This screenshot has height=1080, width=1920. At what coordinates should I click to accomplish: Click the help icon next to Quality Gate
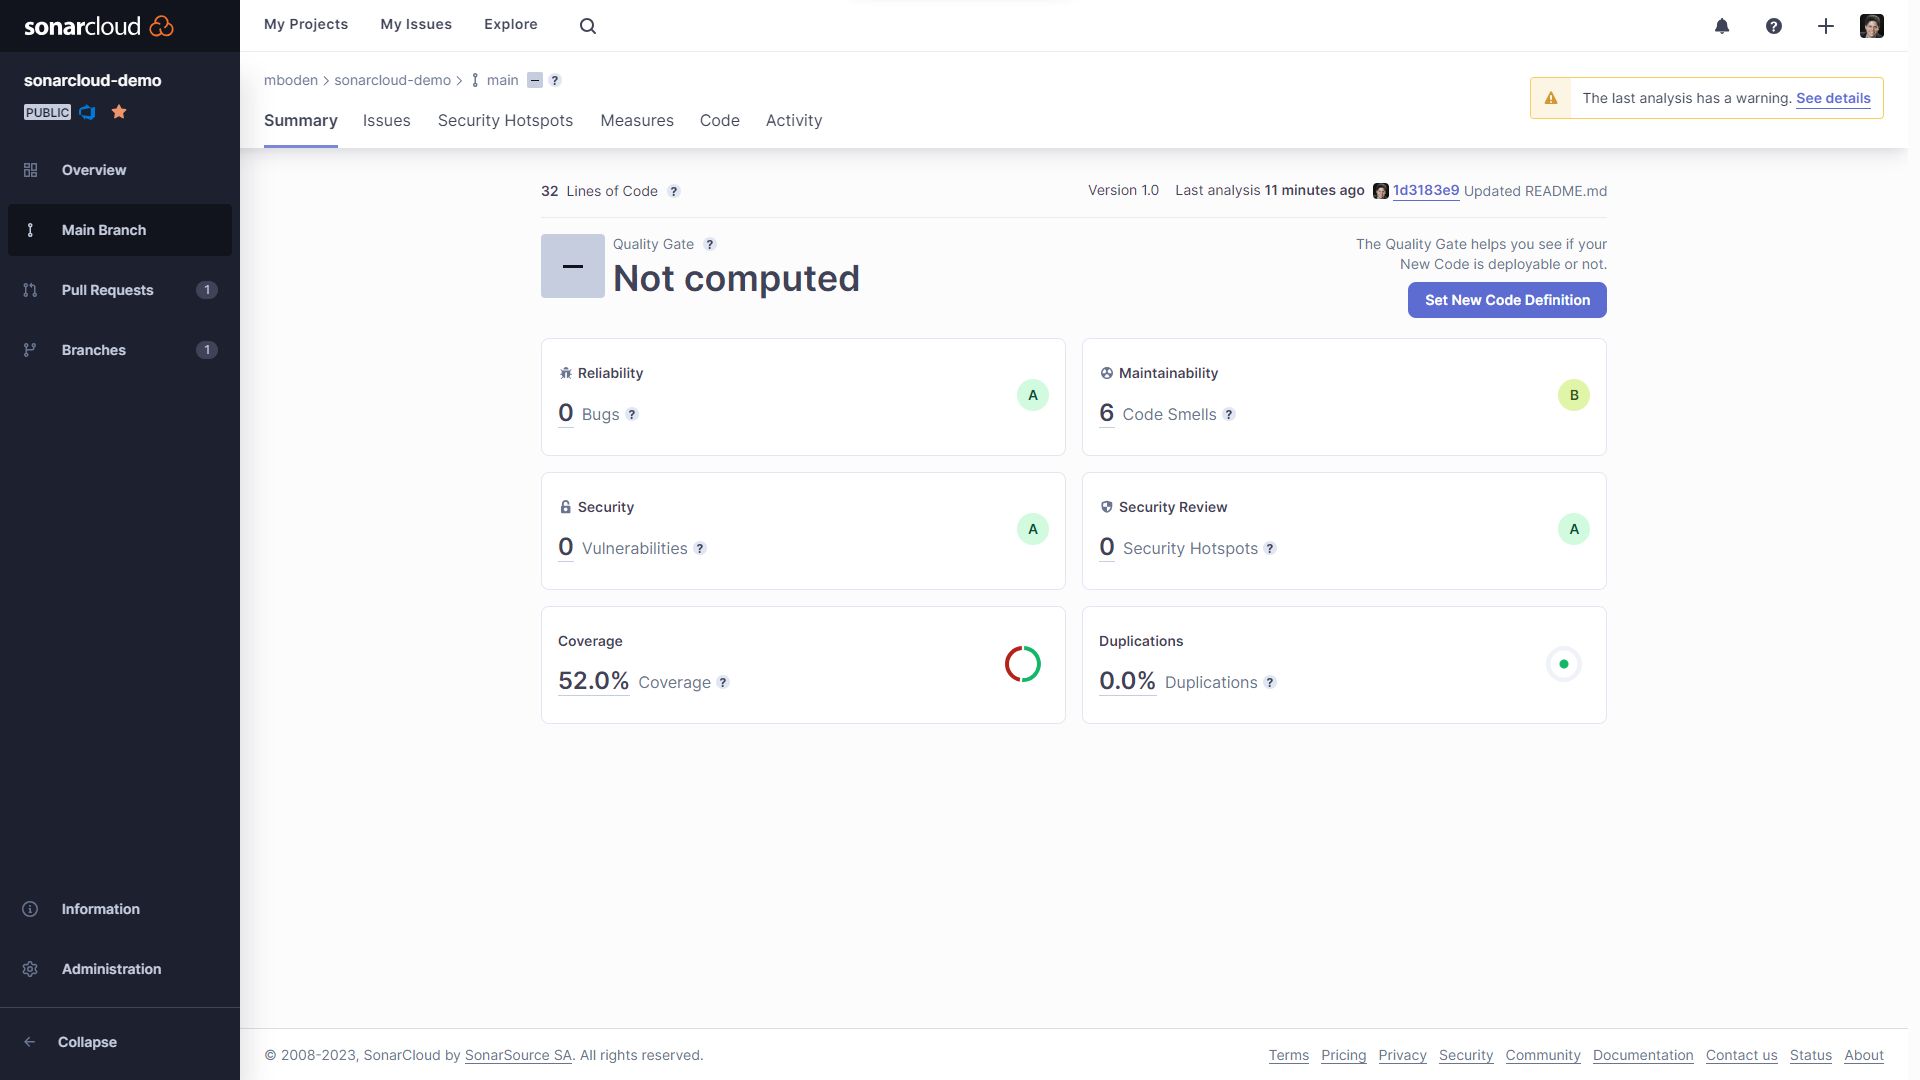coord(710,244)
